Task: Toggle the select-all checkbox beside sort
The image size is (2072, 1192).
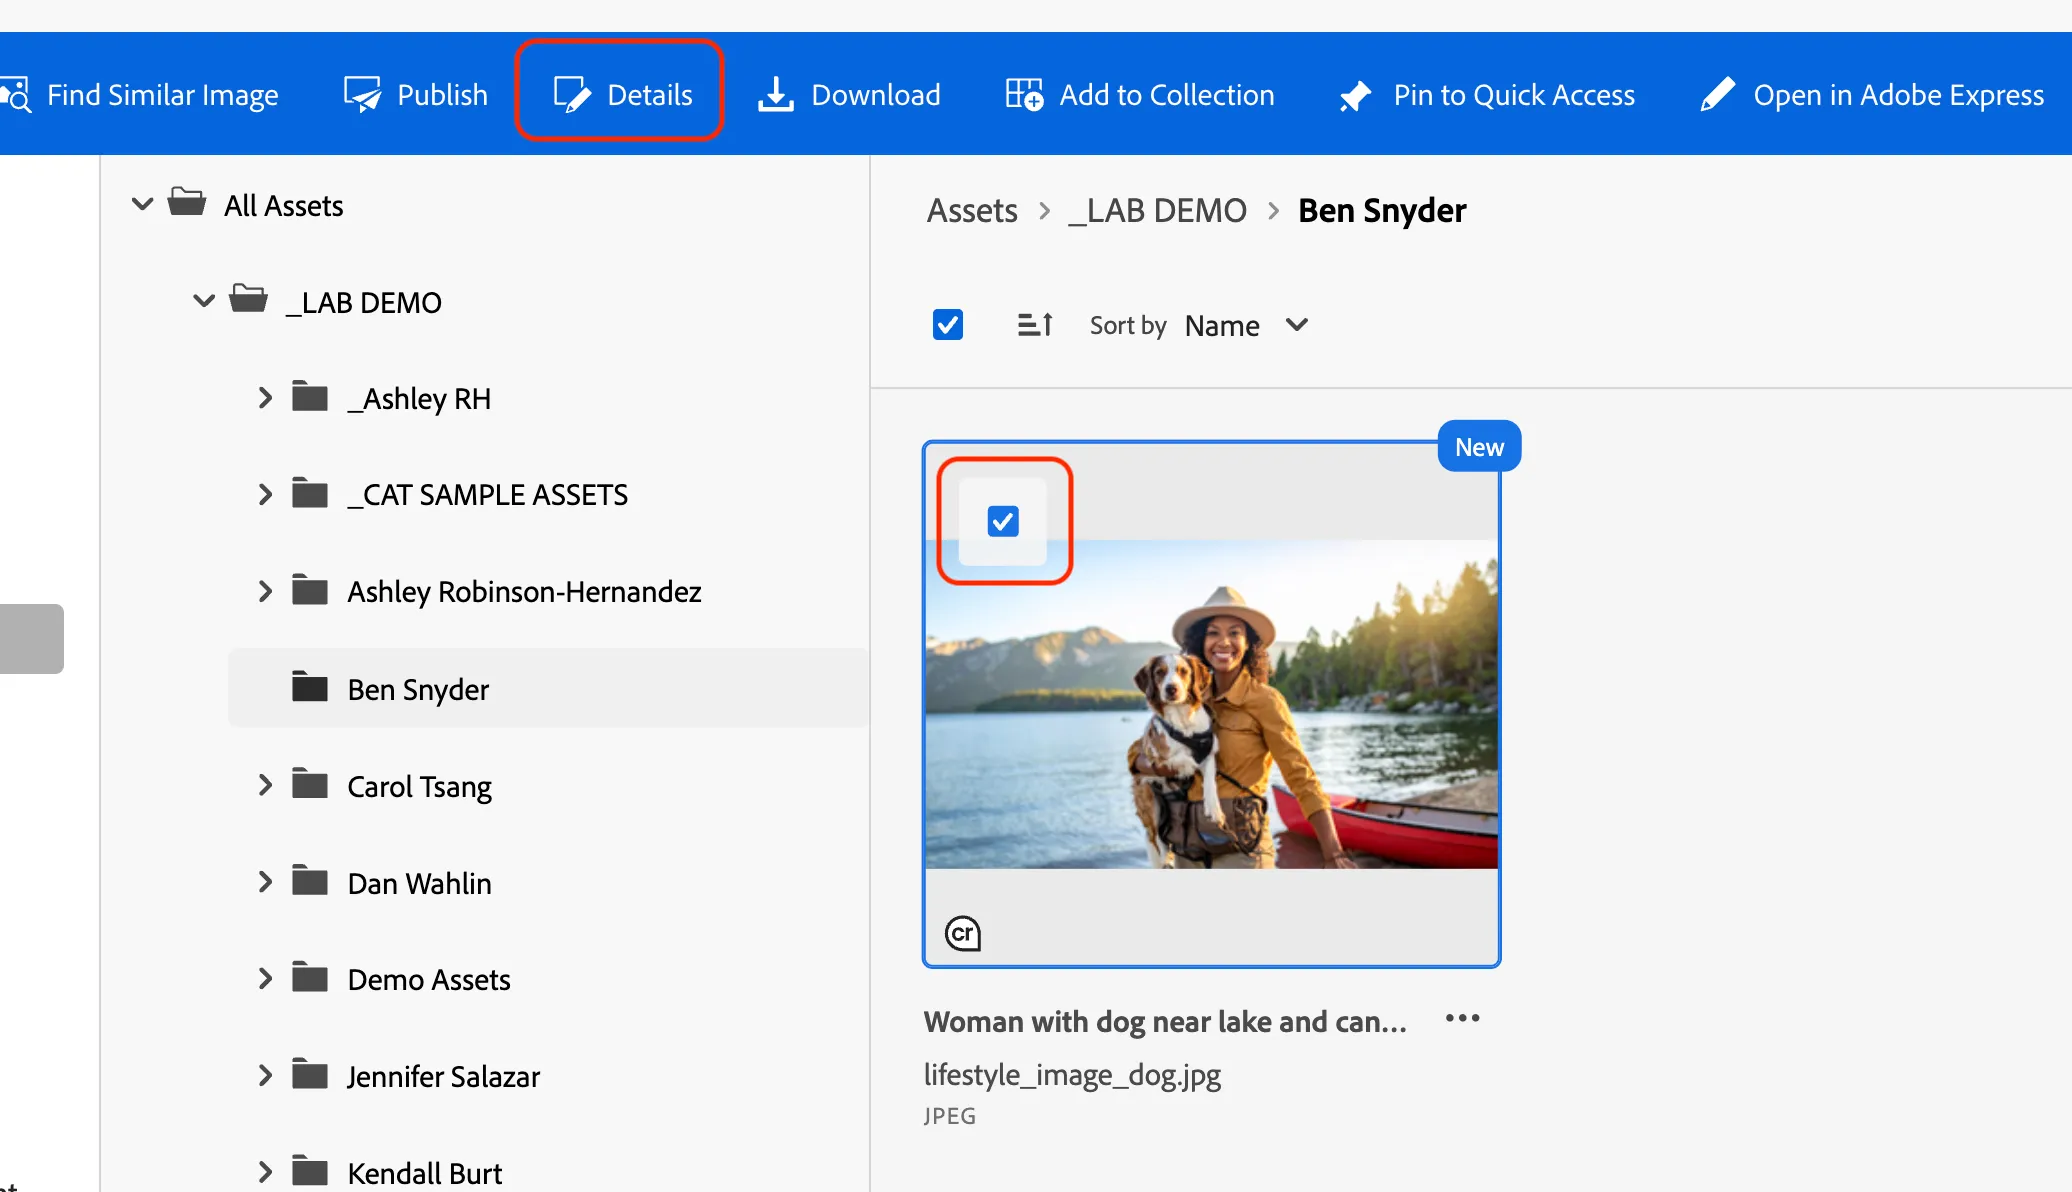Action: (x=947, y=325)
